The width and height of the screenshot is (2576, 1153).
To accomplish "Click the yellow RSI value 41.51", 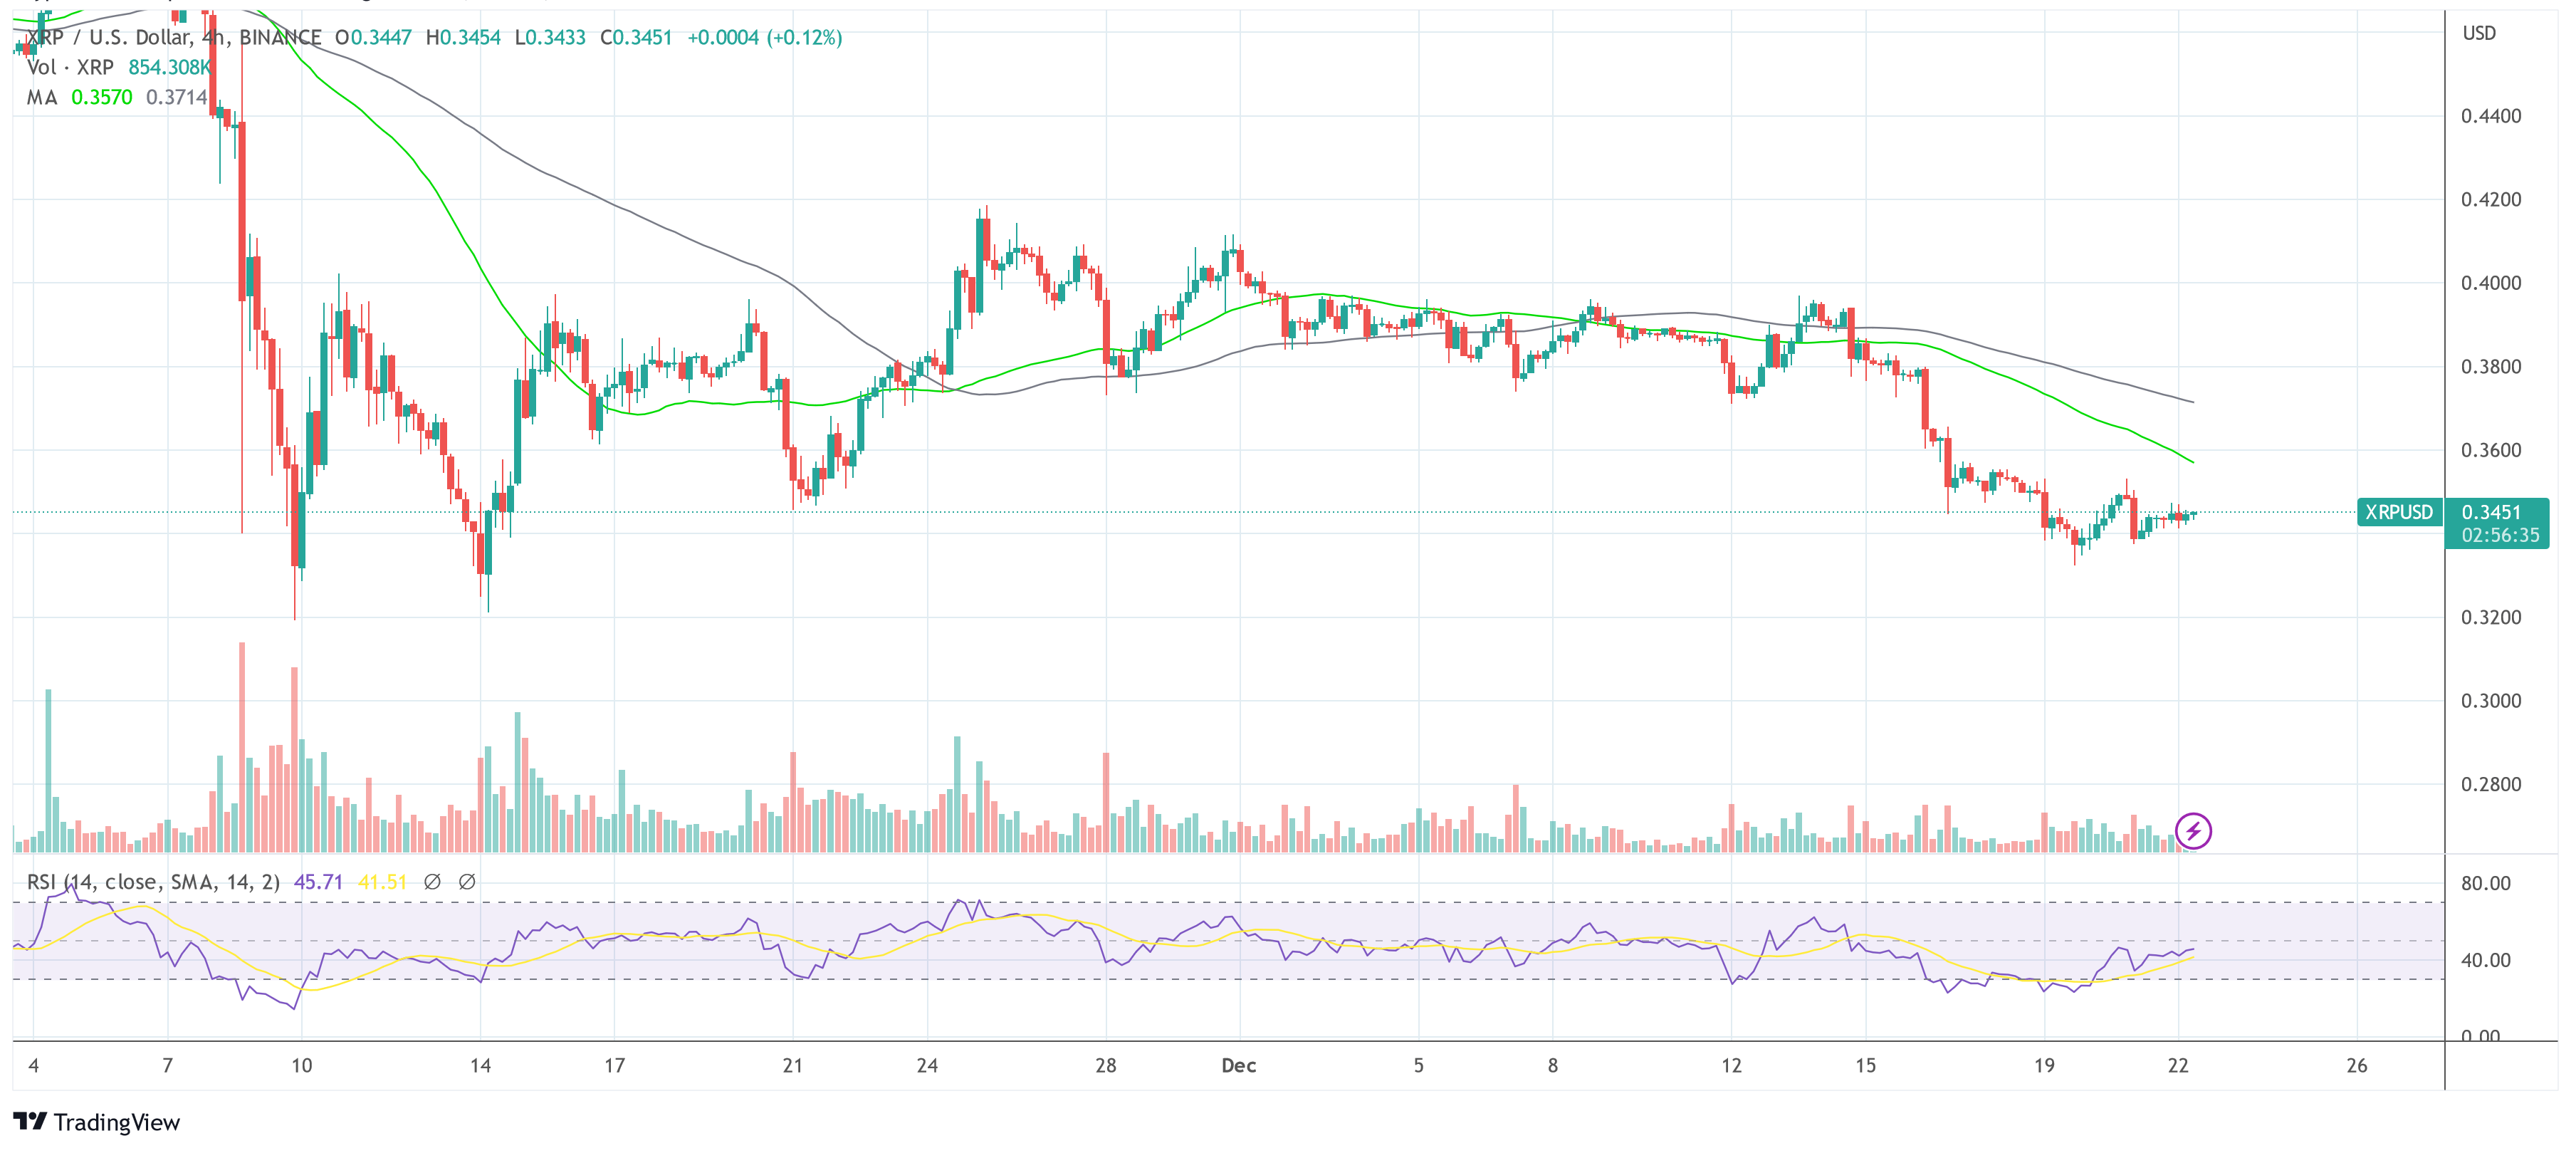I will coord(382,882).
